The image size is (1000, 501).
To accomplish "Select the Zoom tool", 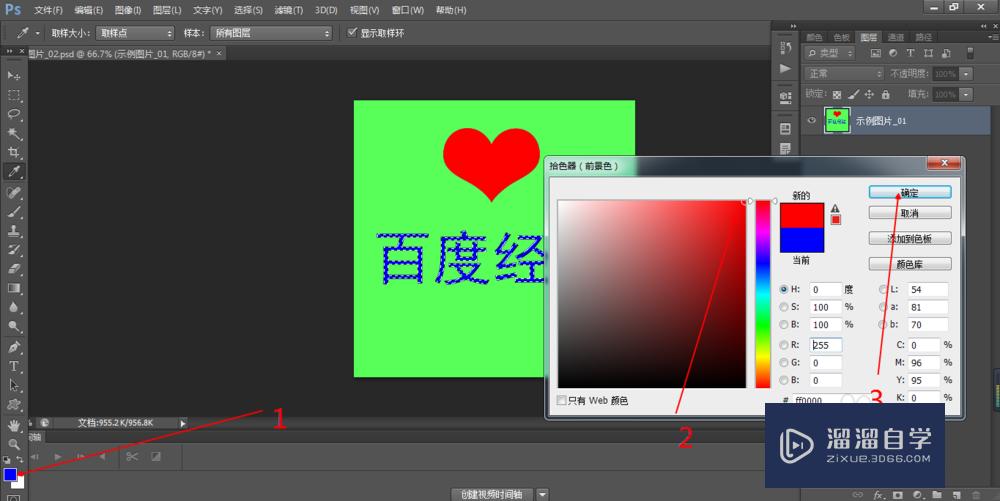I will pos(13,444).
